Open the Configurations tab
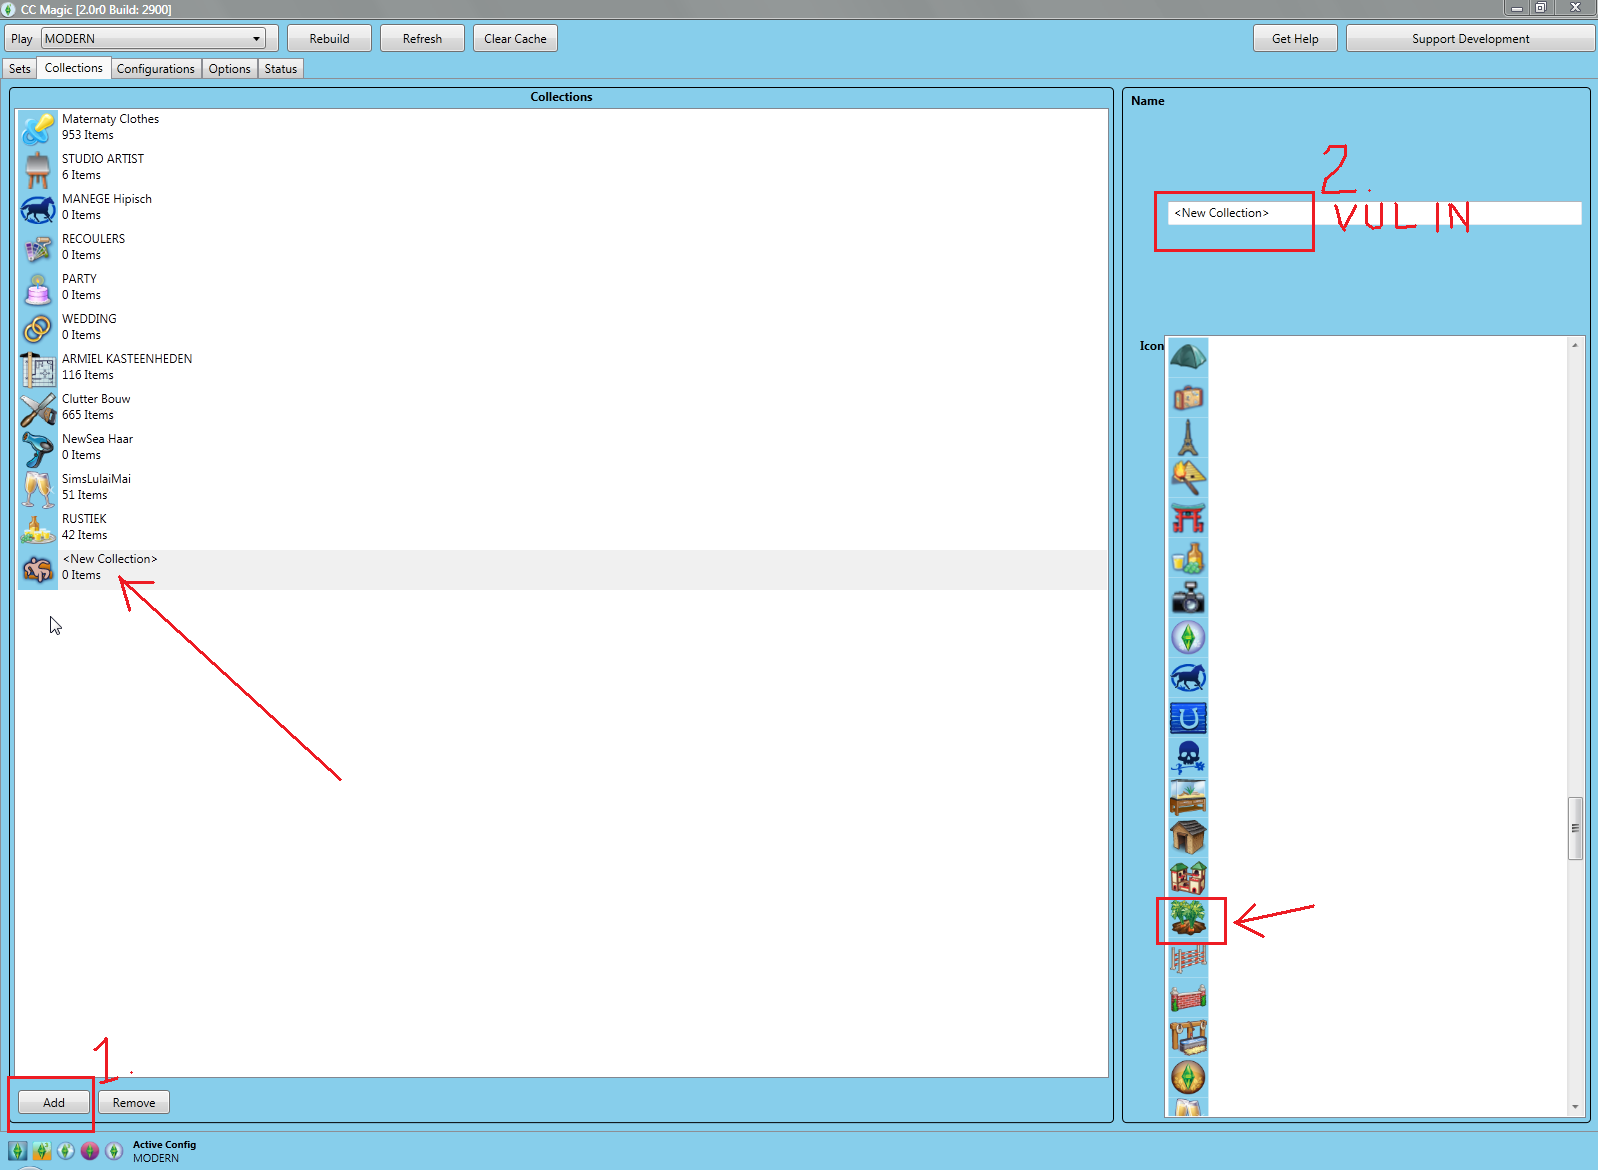The image size is (1598, 1170). pos(156,69)
